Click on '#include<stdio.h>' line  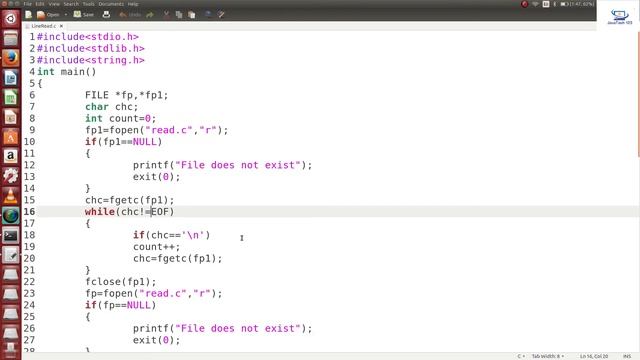(x=88, y=37)
